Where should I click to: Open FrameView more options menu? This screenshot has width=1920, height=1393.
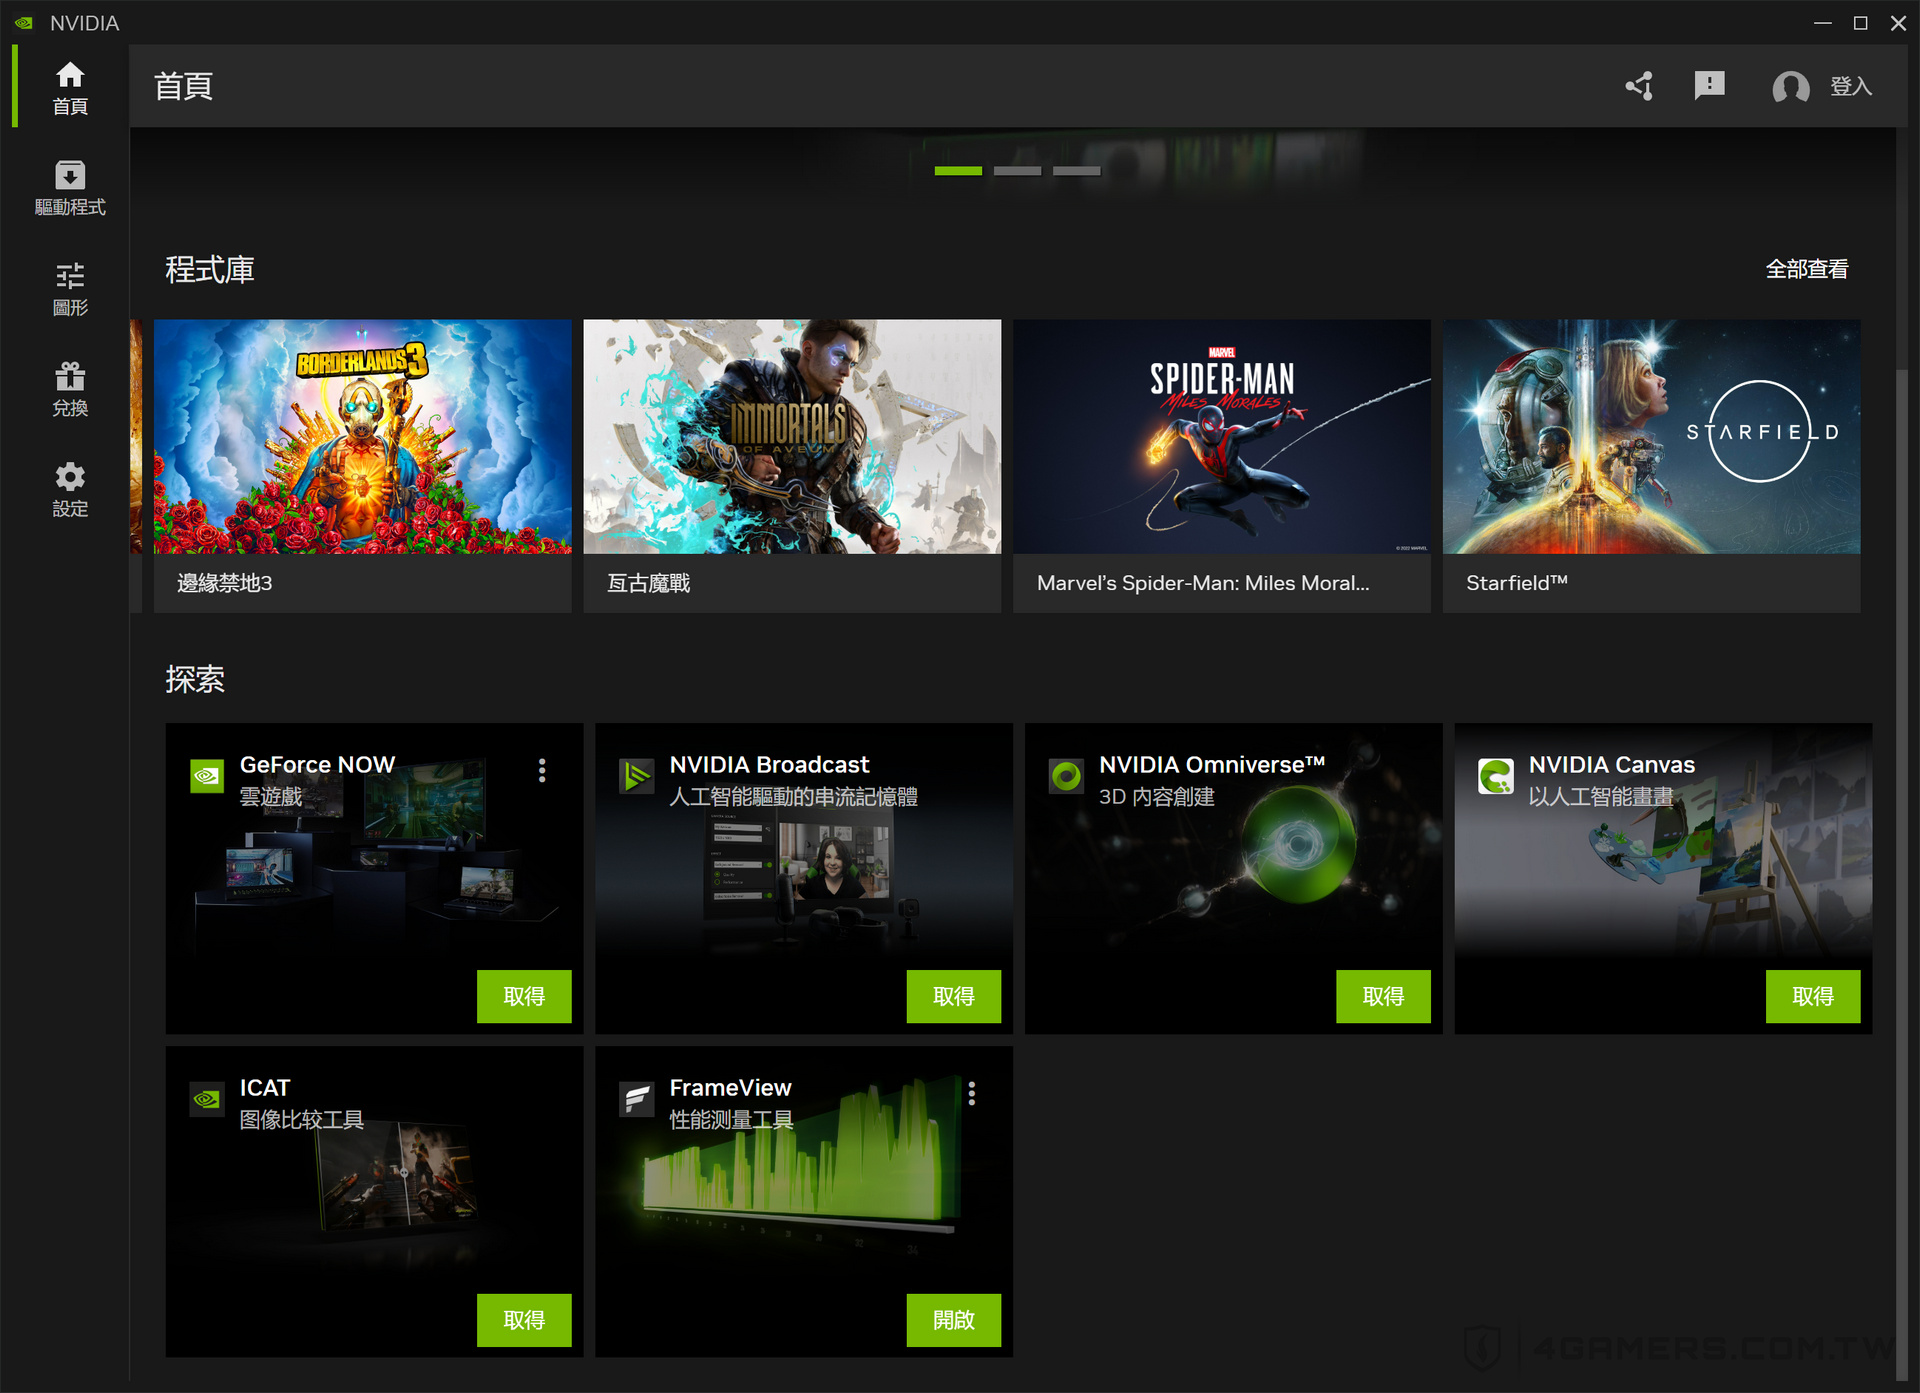(972, 1093)
